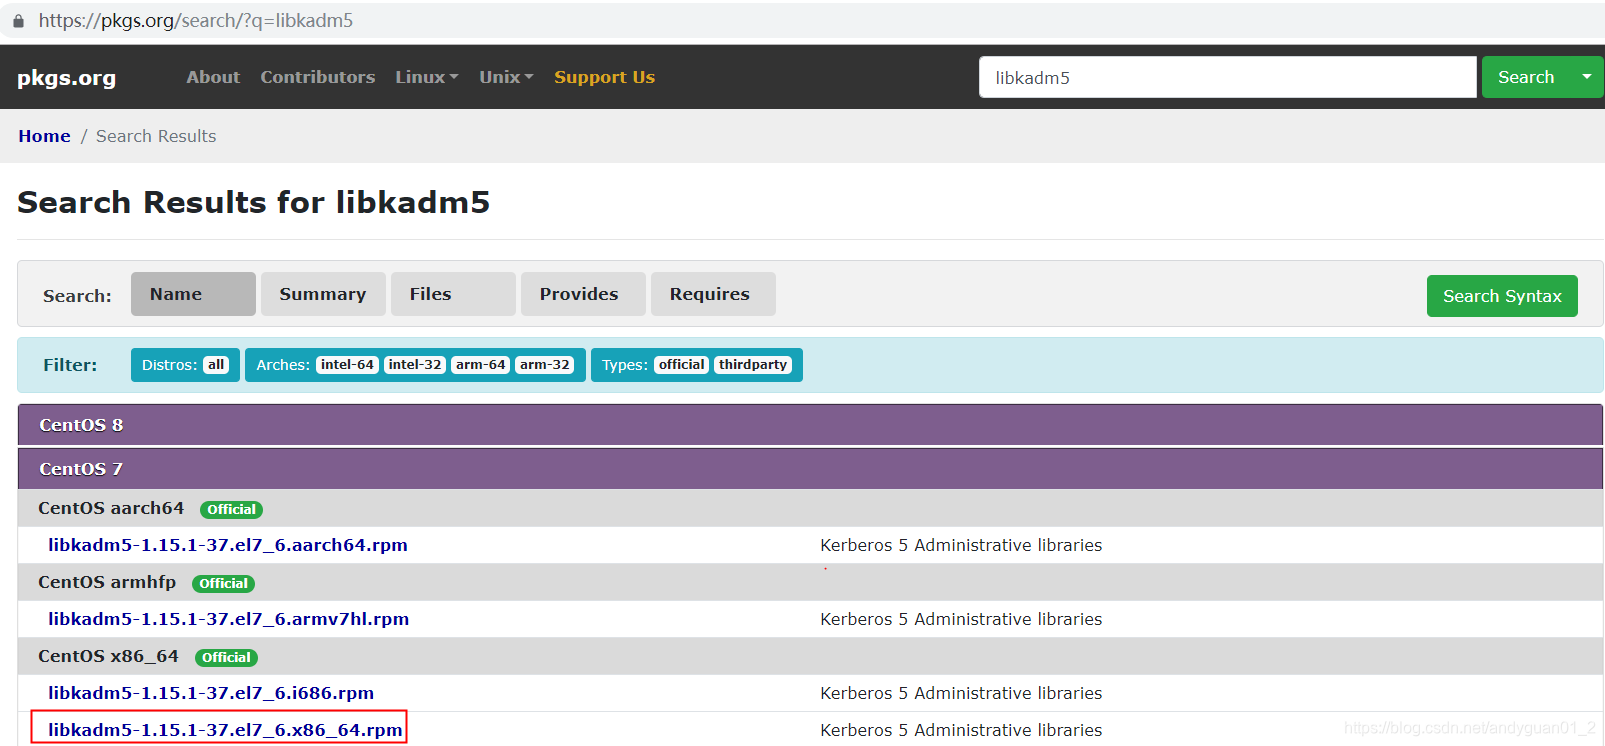This screenshot has height=746, width=1605.
Task: Click the Official badge next to CentOS aarch64
Action: click(231, 510)
